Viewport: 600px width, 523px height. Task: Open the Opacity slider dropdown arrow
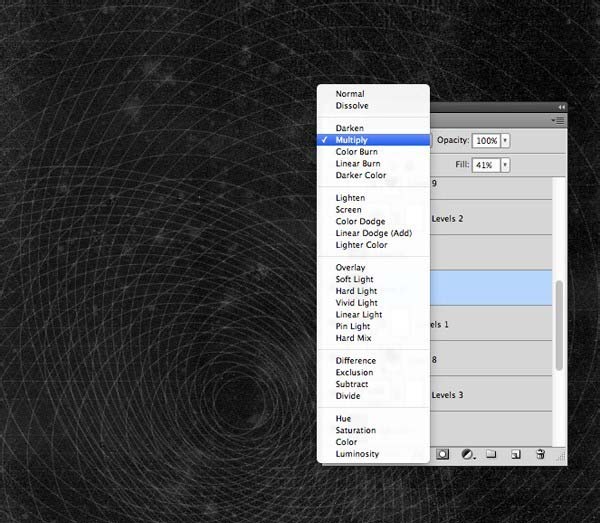(505, 140)
